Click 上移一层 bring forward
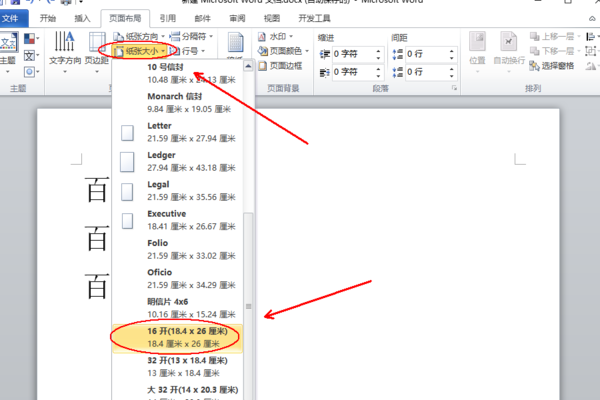600x400 pixels. tap(555, 37)
